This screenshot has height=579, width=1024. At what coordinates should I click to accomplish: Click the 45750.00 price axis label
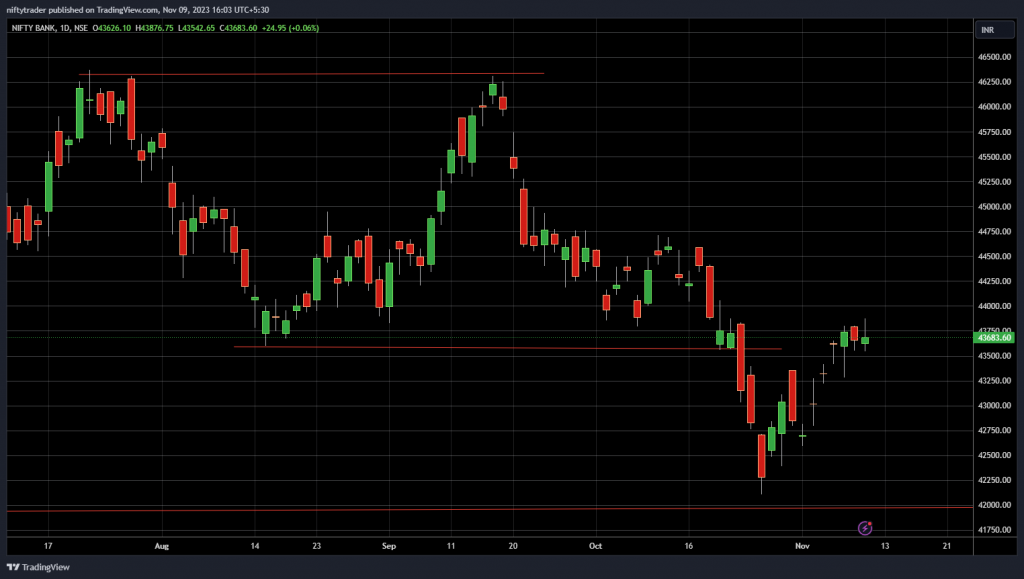coord(994,132)
